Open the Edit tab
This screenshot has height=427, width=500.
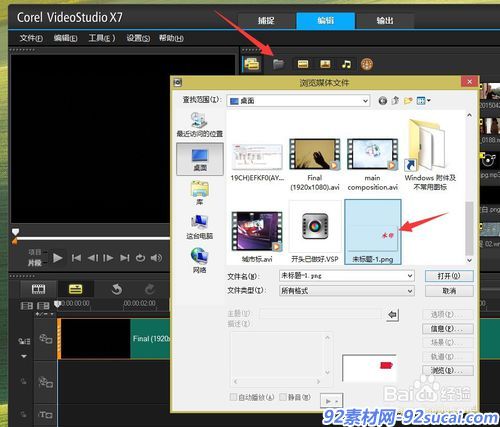pos(325,21)
